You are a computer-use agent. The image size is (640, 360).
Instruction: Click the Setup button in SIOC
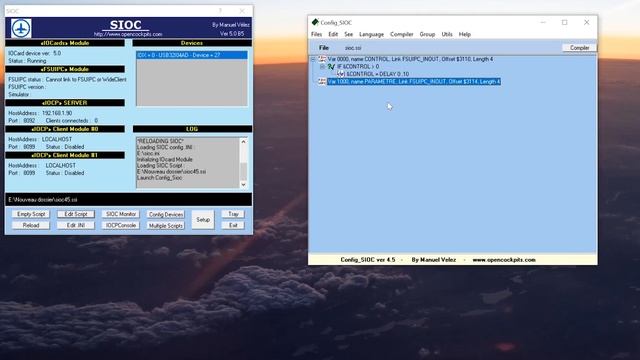point(203,220)
